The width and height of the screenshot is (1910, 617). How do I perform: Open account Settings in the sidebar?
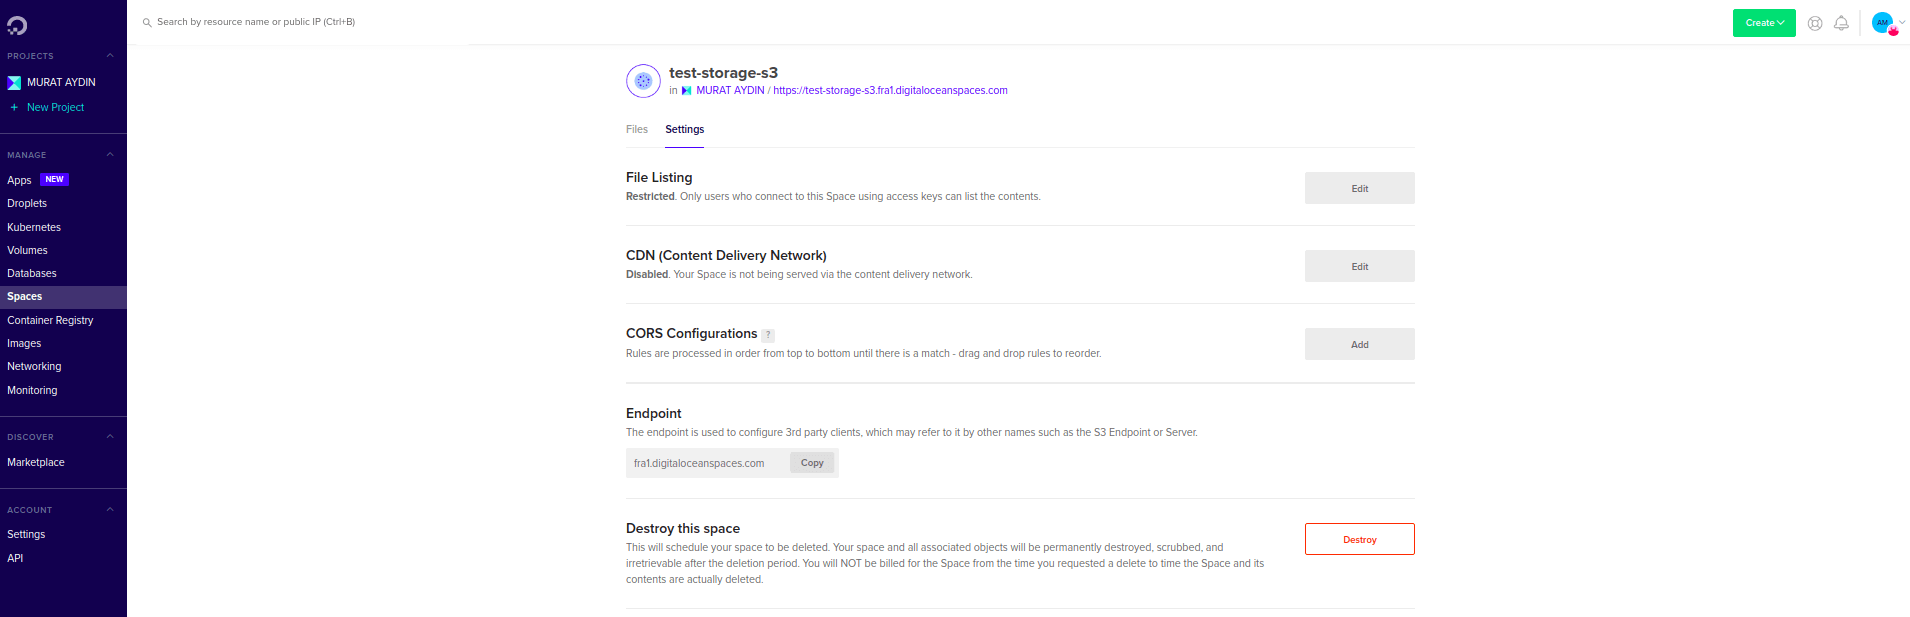pos(26,535)
